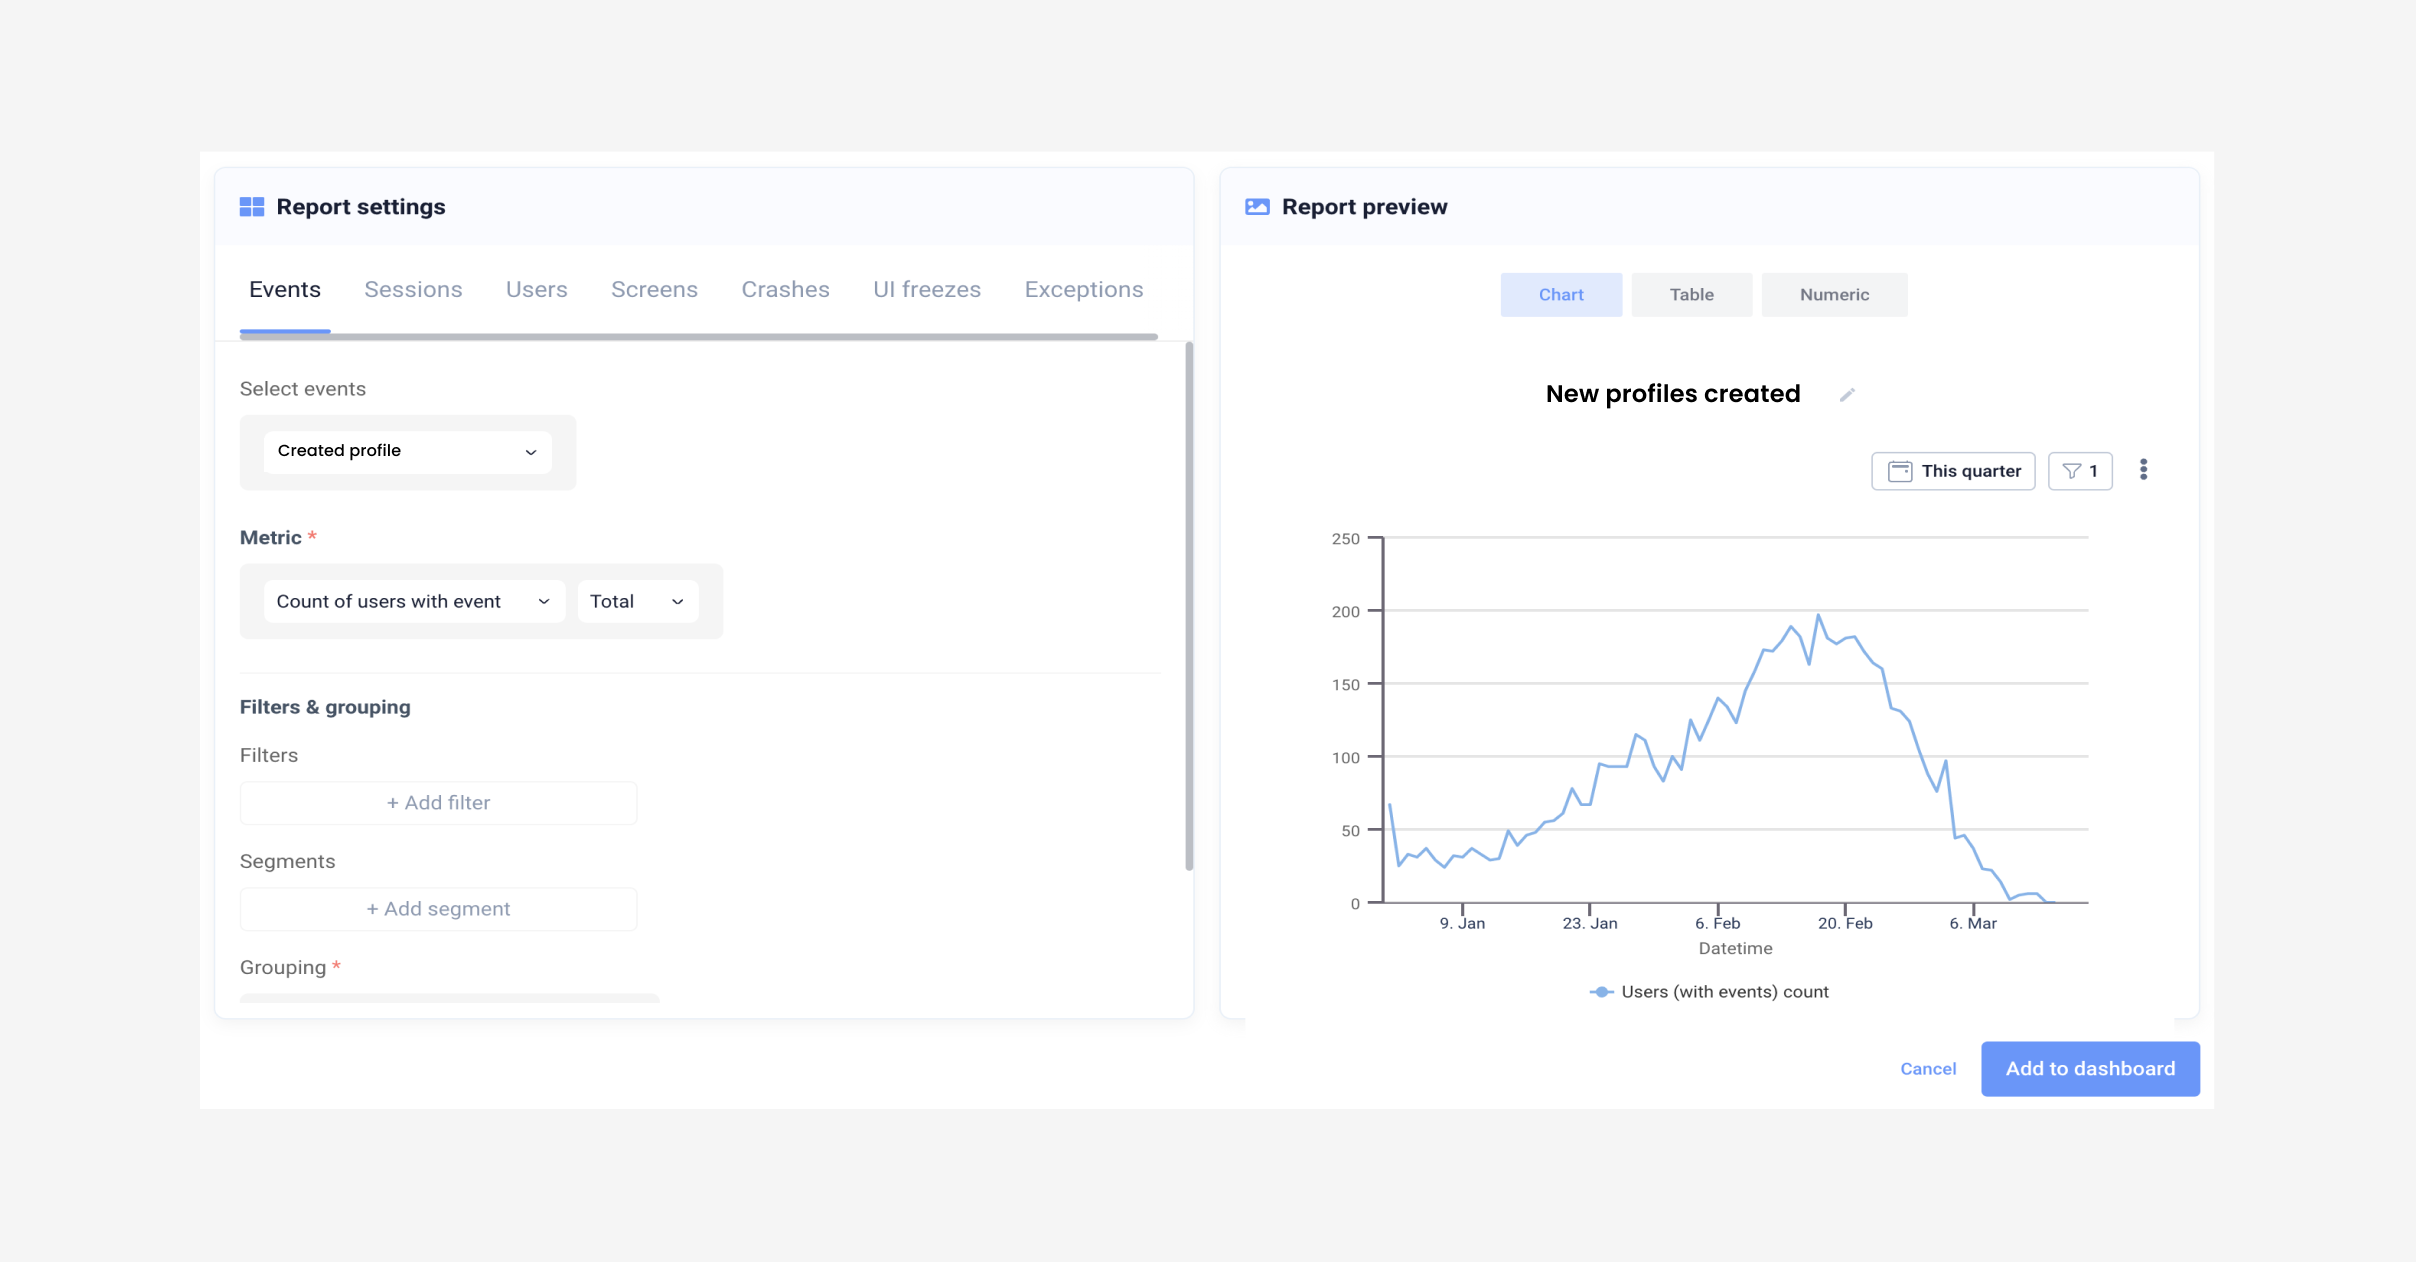Expand the Created profile event dropdown
This screenshot has width=2416, height=1262.
(407, 452)
